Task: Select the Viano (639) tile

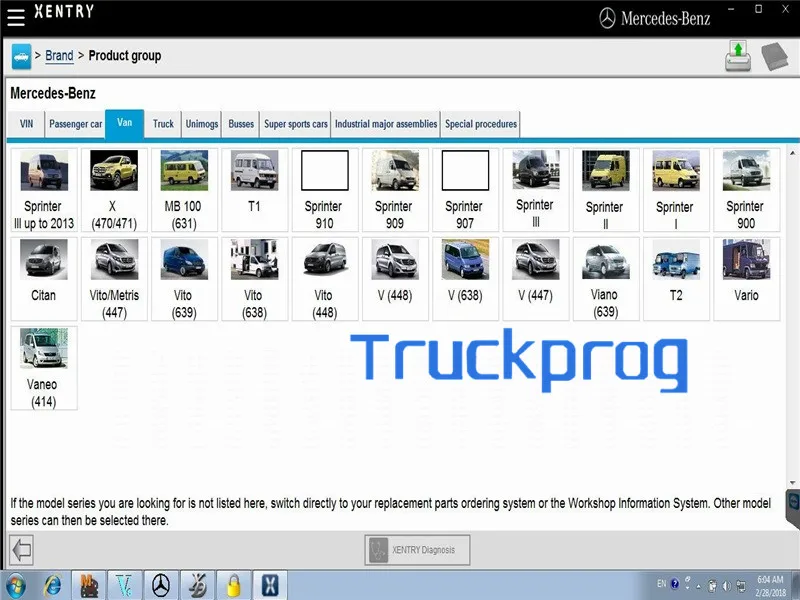Action: tap(606, 279)
